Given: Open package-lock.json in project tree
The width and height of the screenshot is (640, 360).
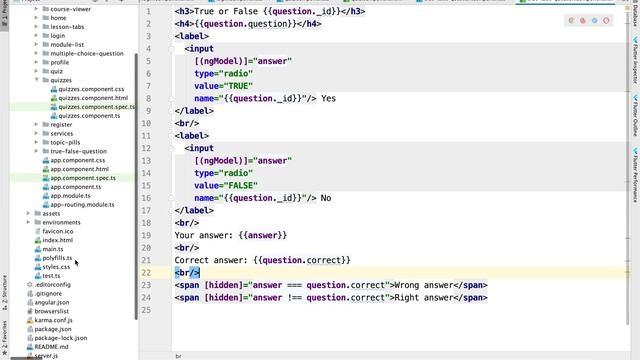Looking at the screenshot, I should (x=61, y=338).
